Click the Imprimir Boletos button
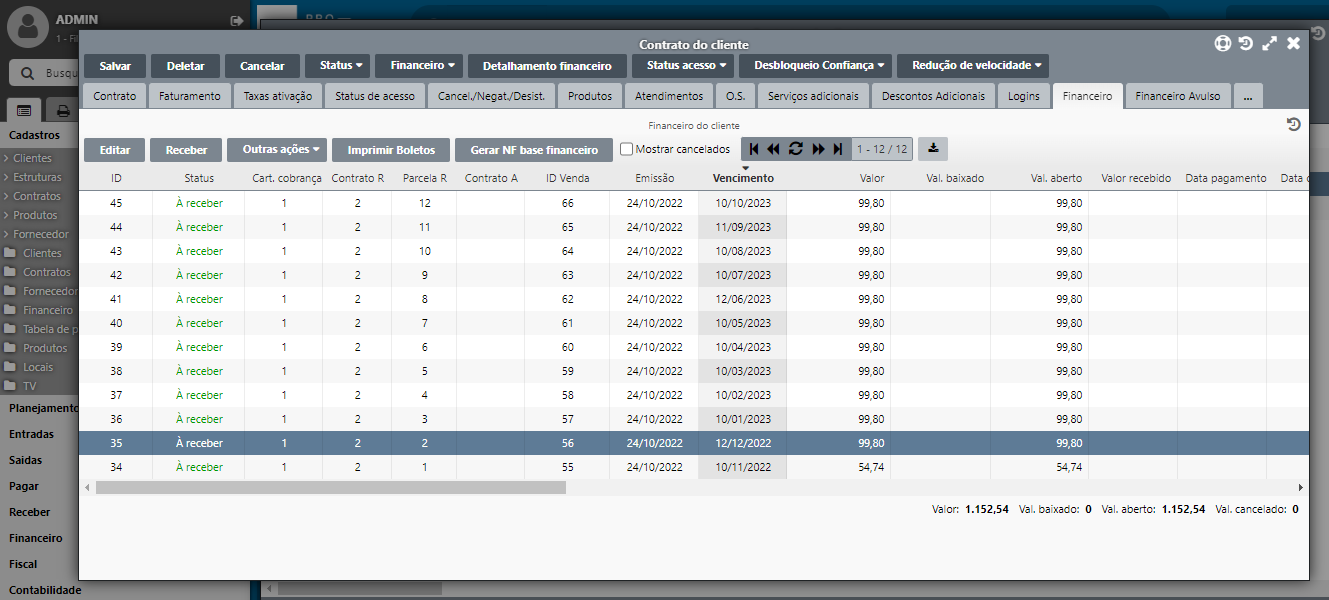Image resolution: width=1329 pixels, height=600 pixels. coord(391,150)
